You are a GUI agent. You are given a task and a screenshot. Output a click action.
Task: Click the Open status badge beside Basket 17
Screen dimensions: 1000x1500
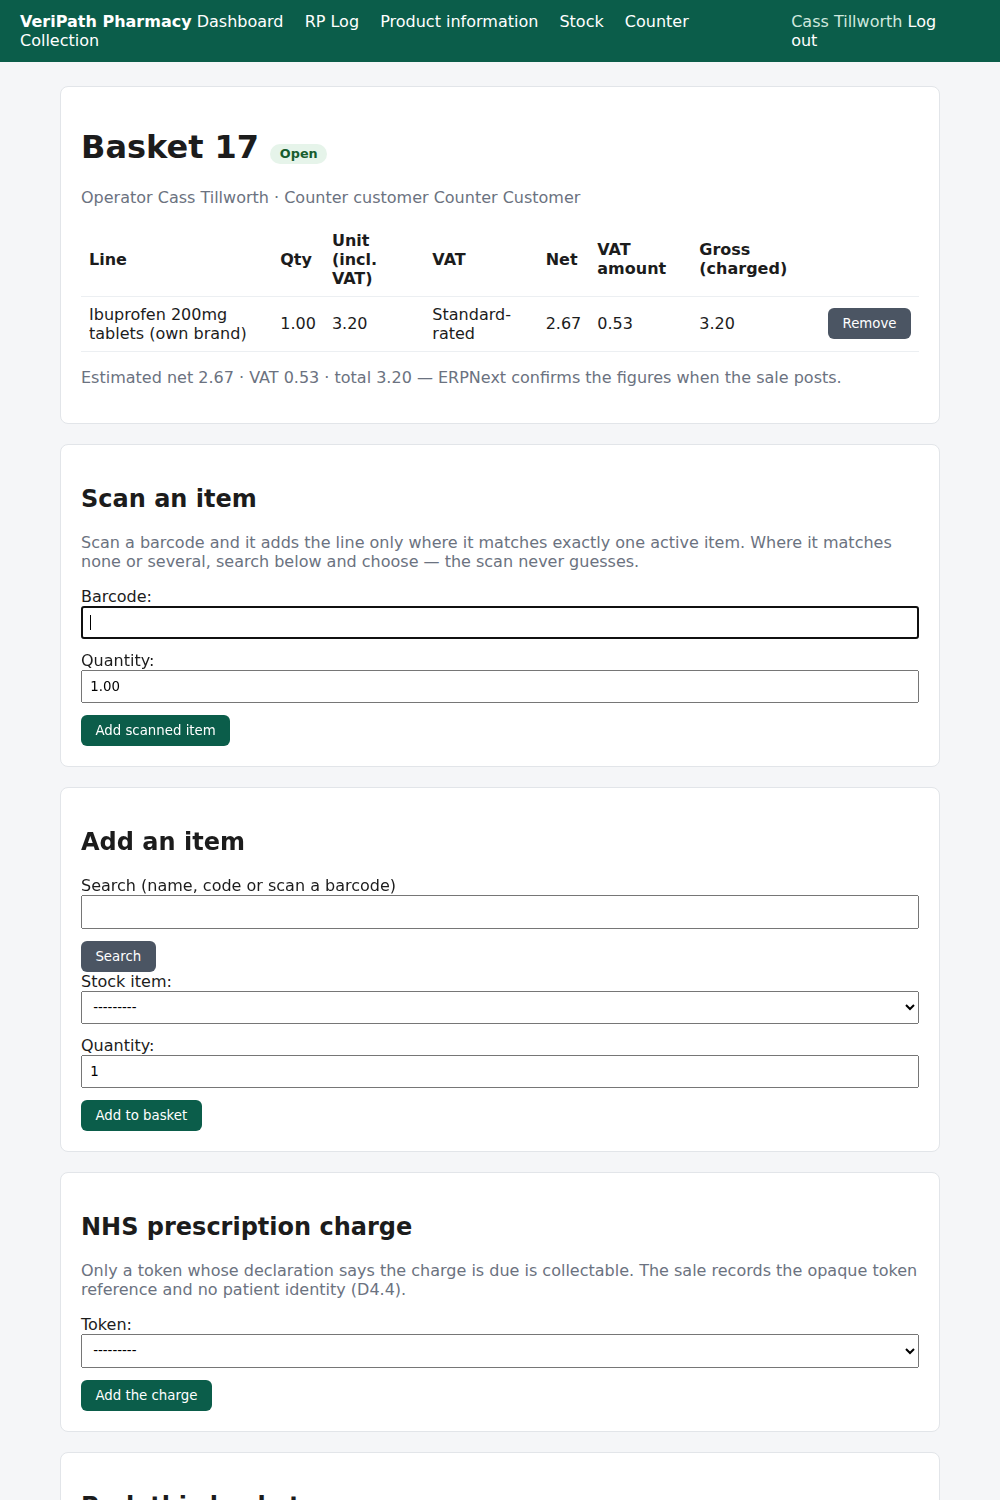click(298, 153)
